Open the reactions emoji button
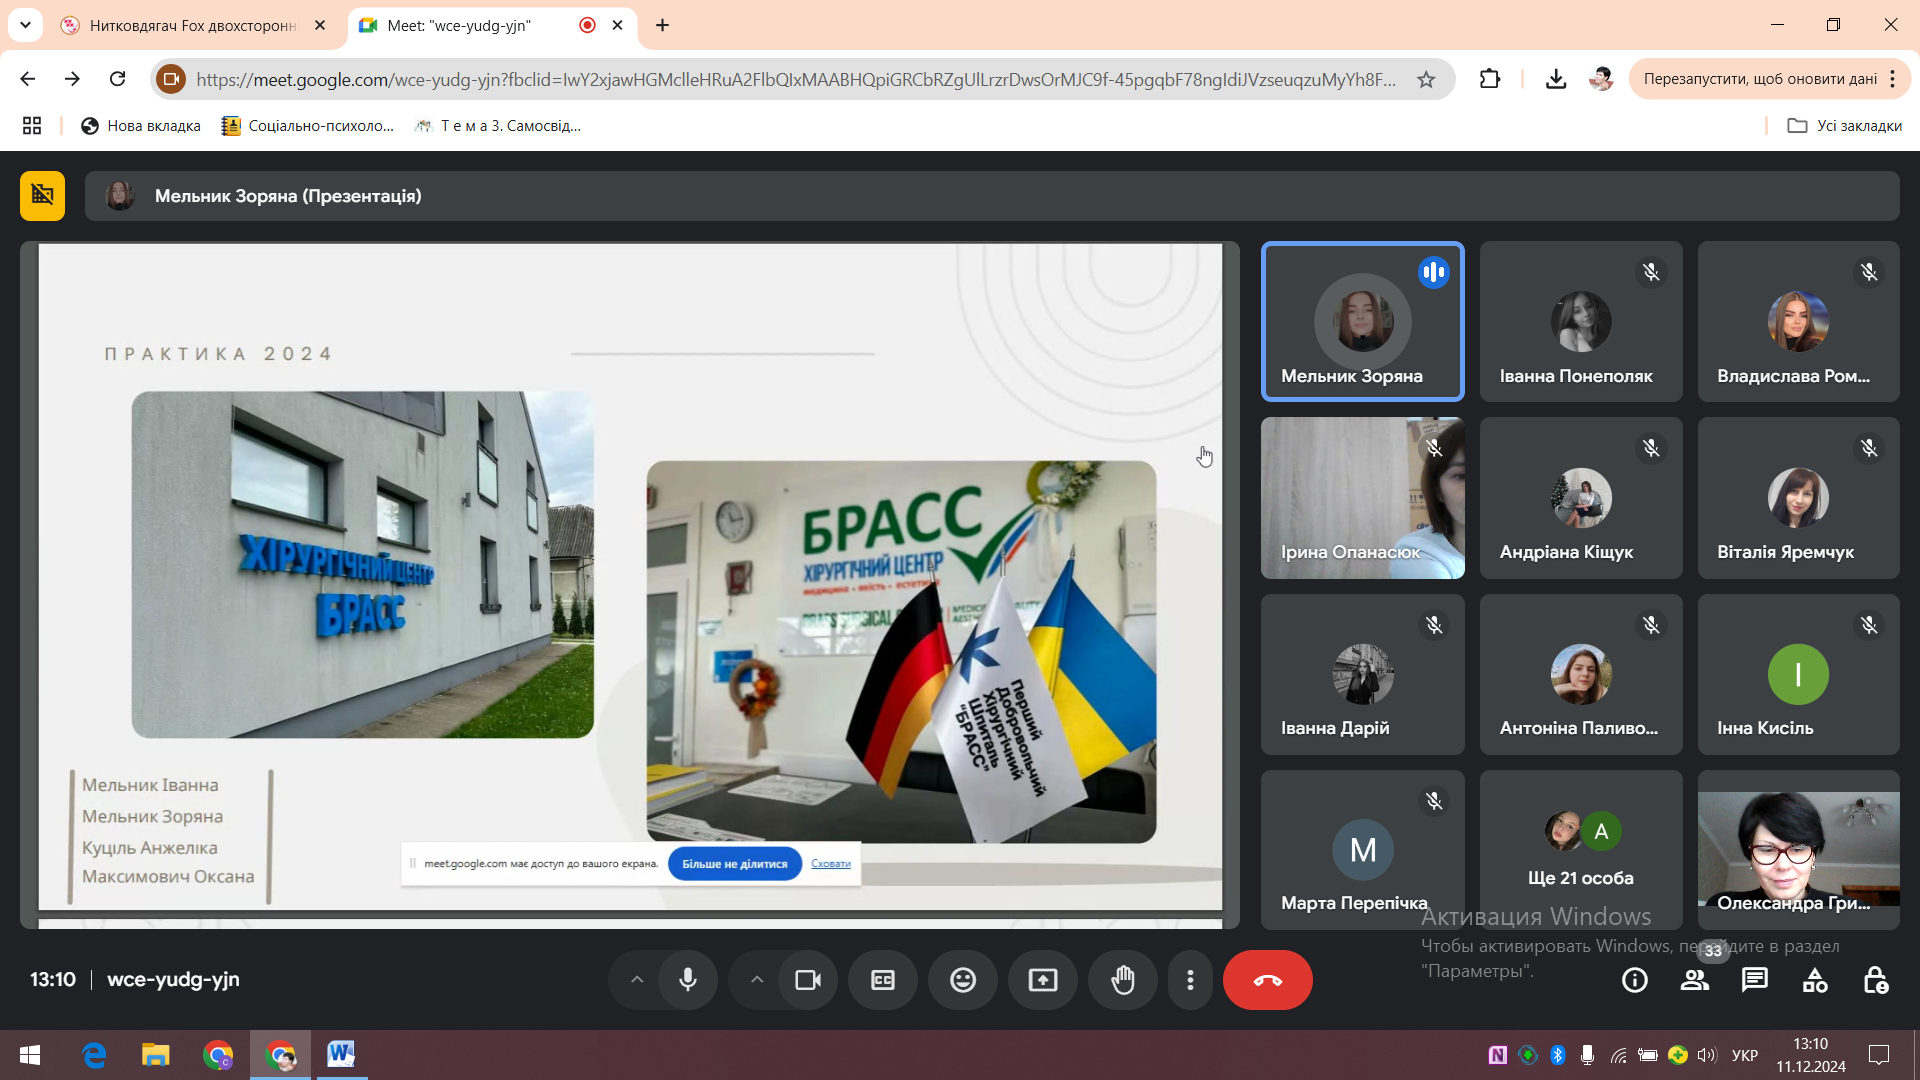Screen dimensions: 1920x1080 [x=962, y=980]
